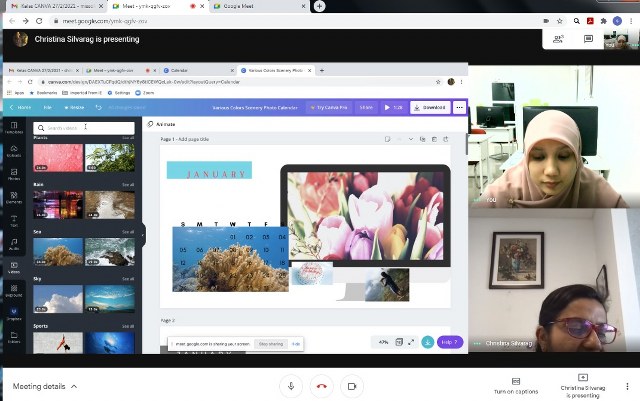Go to Home in Canva top bar
Image resolution: width=640 pixels, height=401 pixels.
pyautogui.click(x=20, y=107)
